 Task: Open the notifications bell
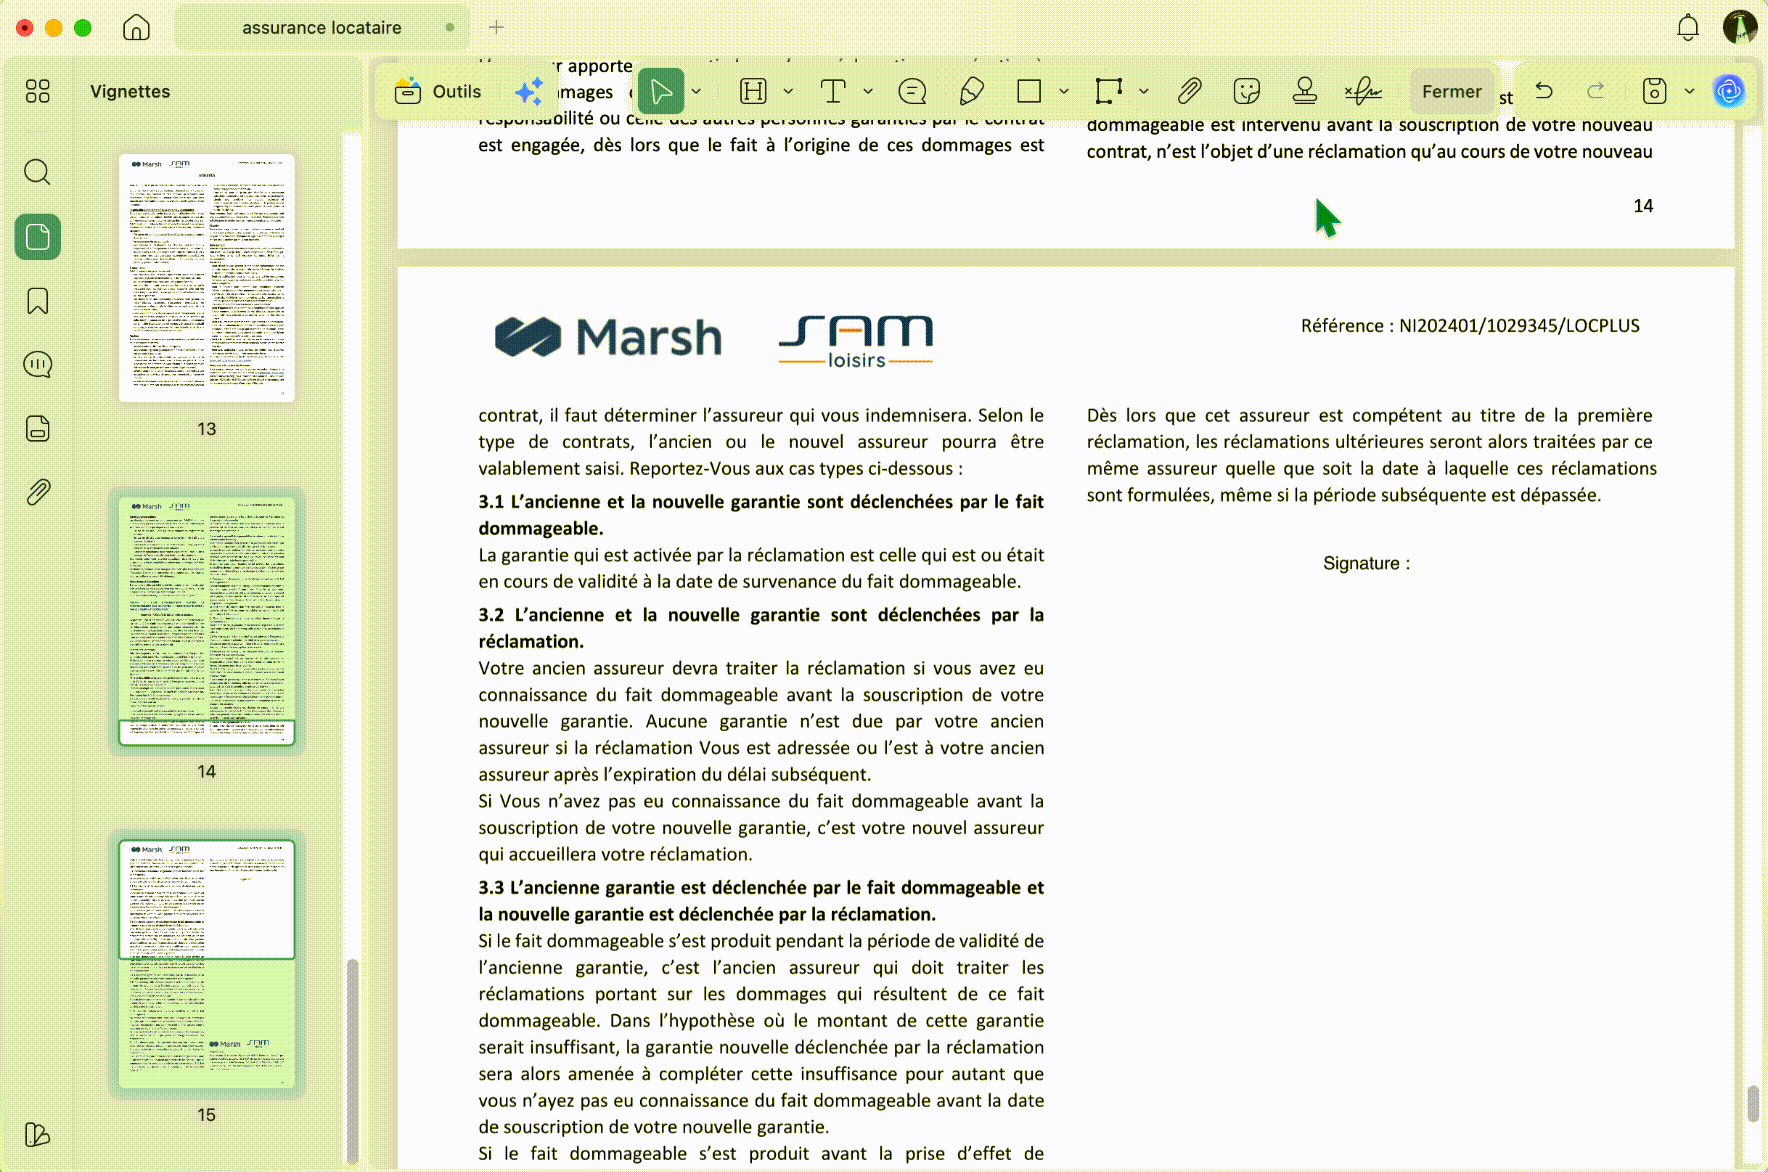1688,28
